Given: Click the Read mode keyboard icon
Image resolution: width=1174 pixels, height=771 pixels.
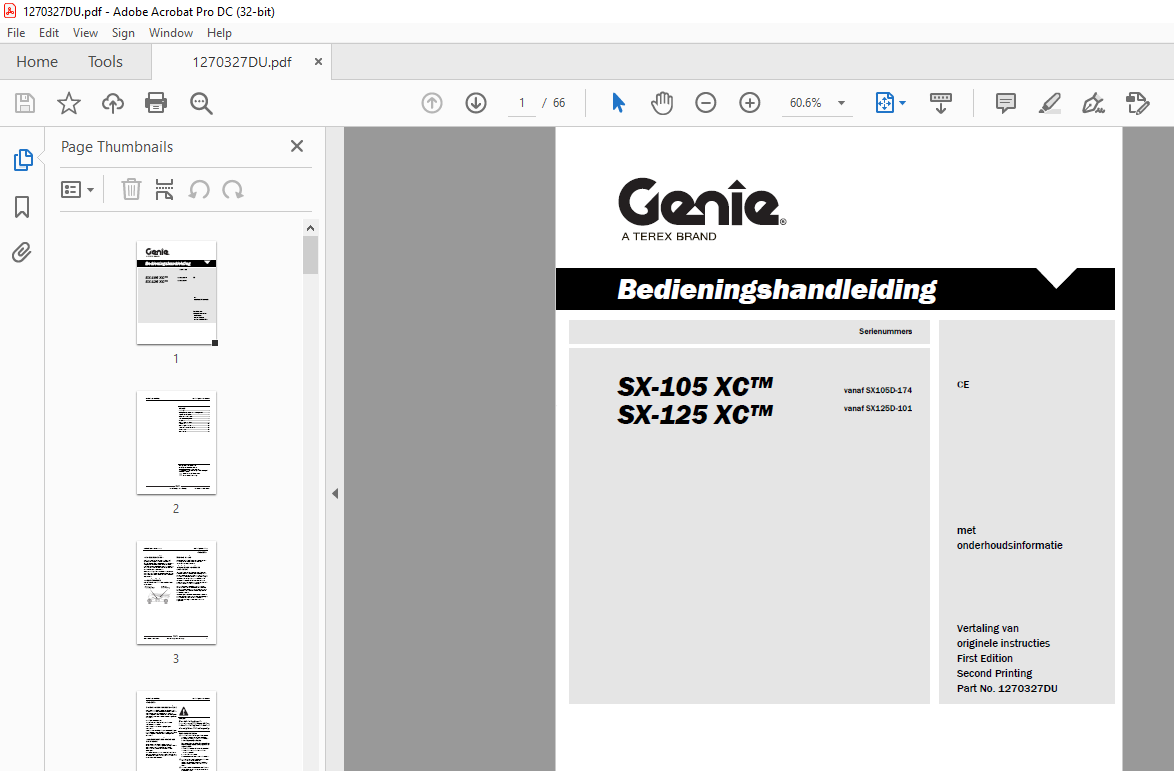Looking at the screenshot, I should click(940, 103).
